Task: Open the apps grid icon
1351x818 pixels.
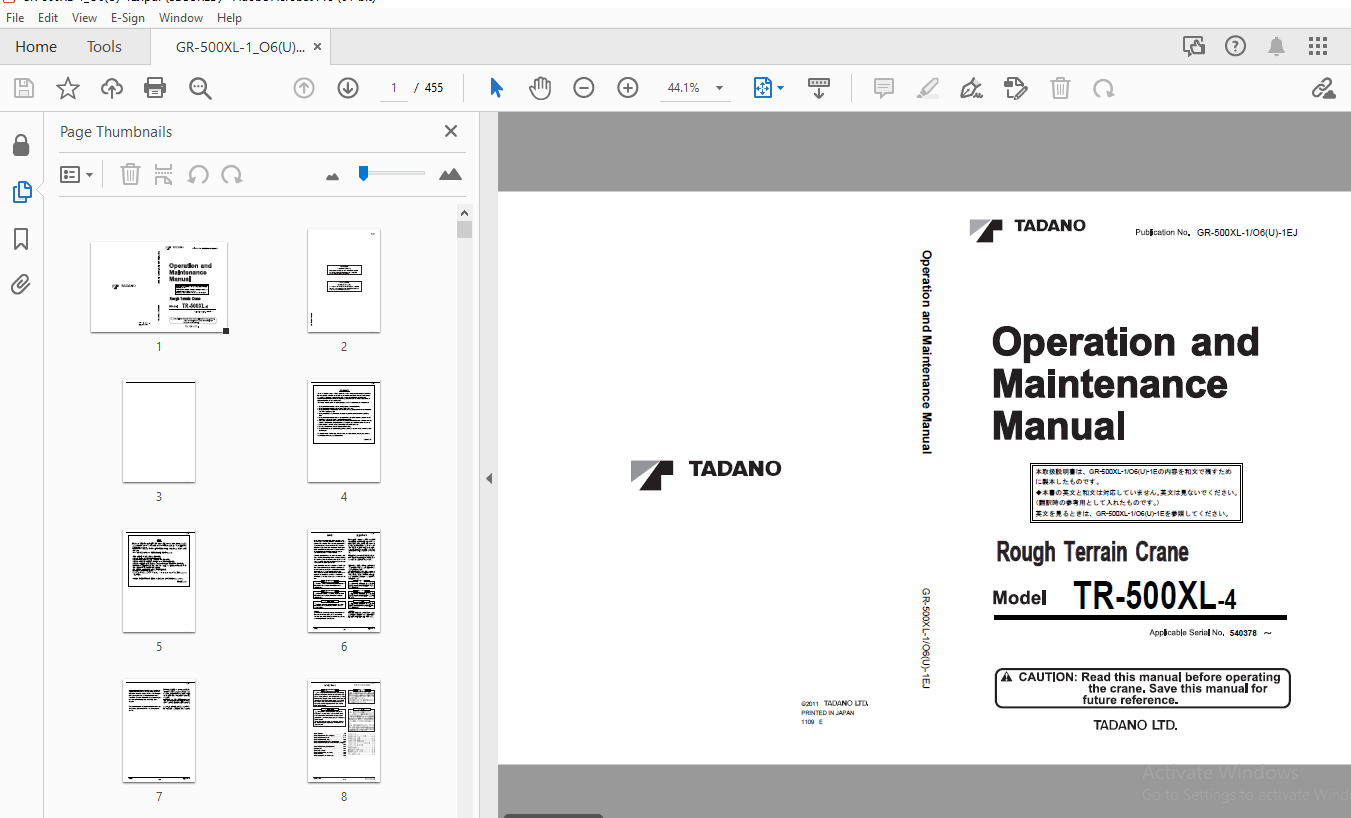Action: pyautogui.click(x=1318, y=46)
